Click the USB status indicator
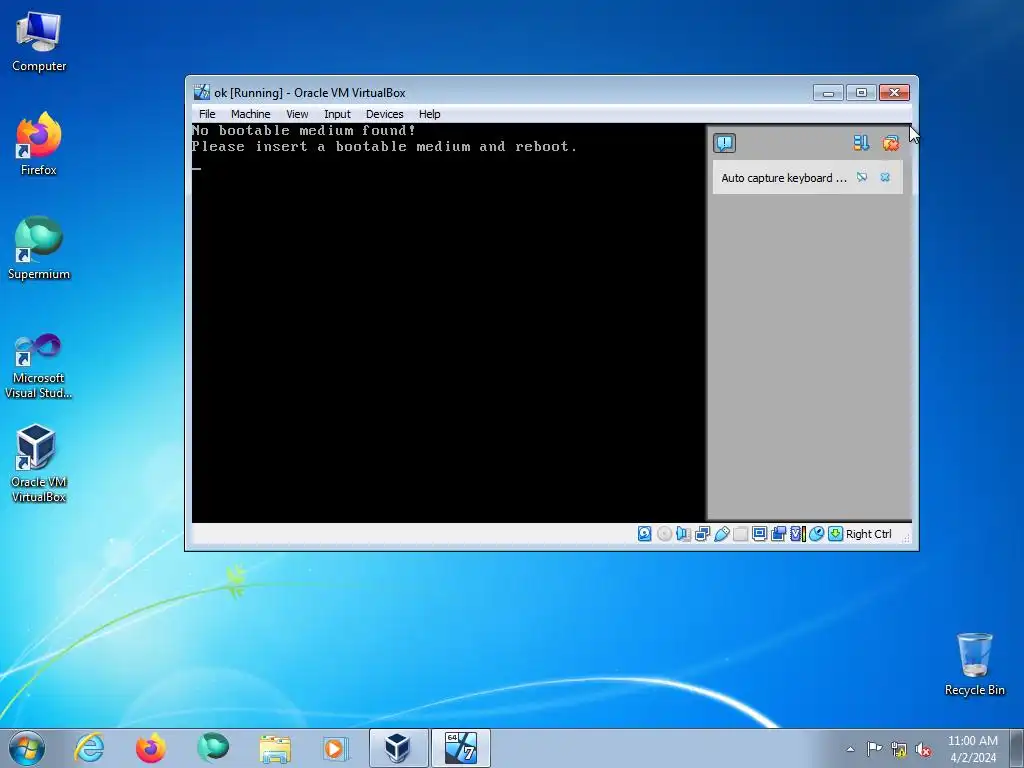Screen dimensions: 1024x768 tap(722, 534)
